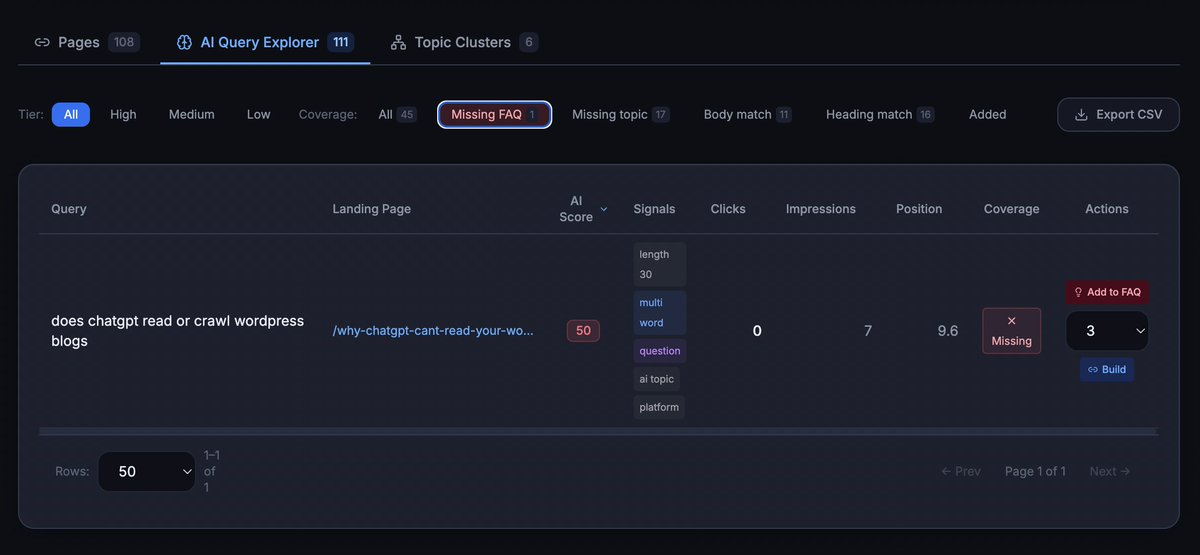Switch to the Topic Clusters tab
Screen dimensions: 1200x555
click(x=464, y=42)
